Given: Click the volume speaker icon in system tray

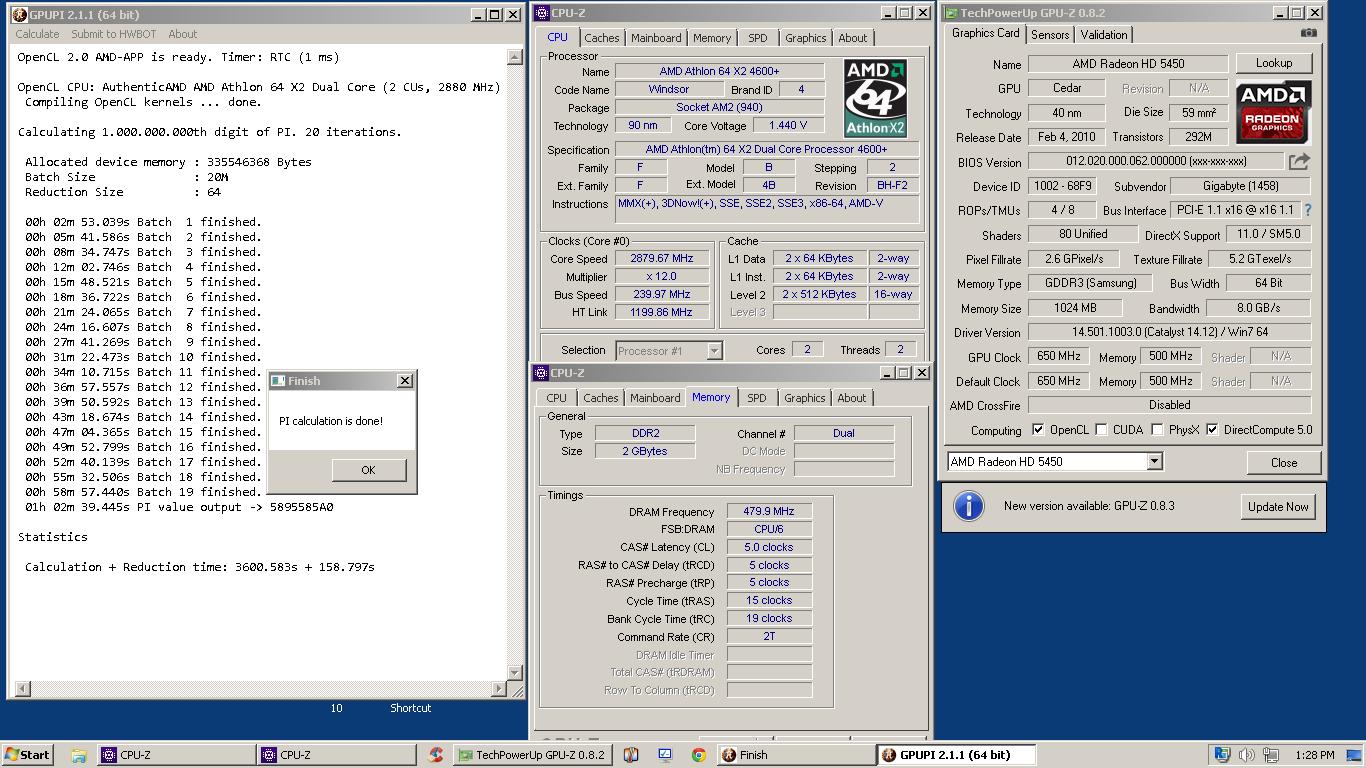Looking at the screenshot, I should click(x=1246, y=755).
